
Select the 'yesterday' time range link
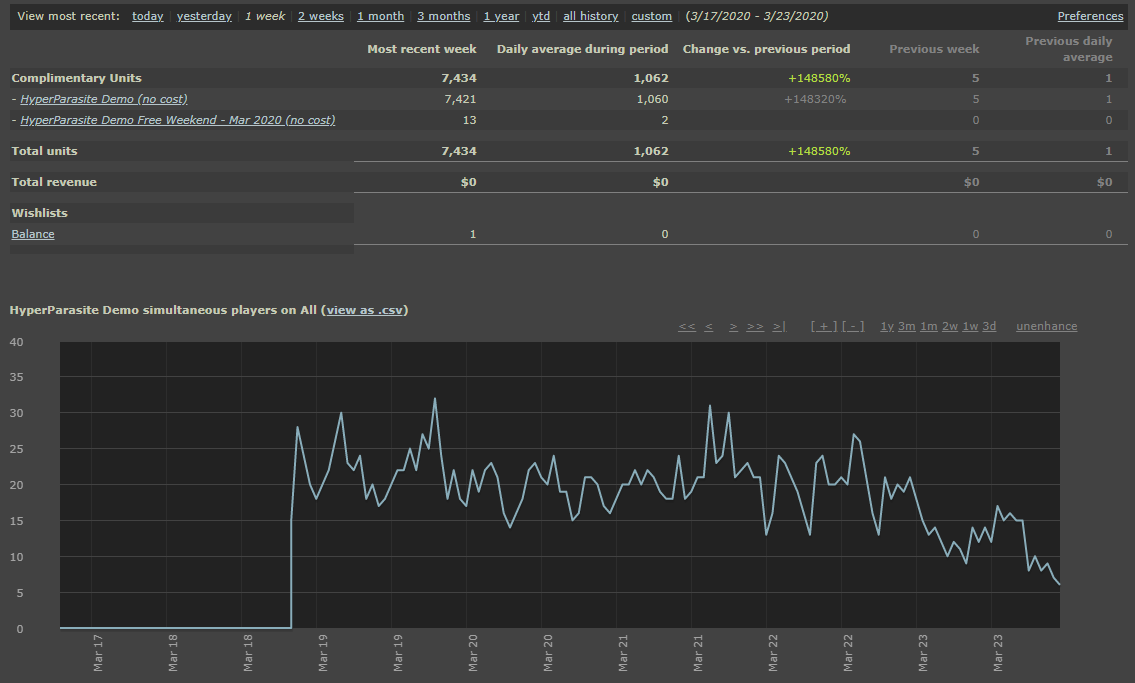tap(204, 16)
